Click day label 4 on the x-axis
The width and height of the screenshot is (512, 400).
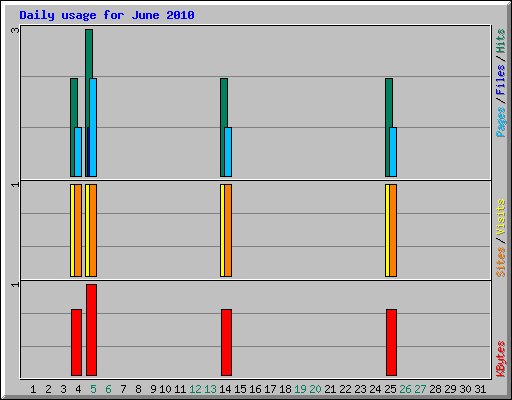tap(78, 389)
